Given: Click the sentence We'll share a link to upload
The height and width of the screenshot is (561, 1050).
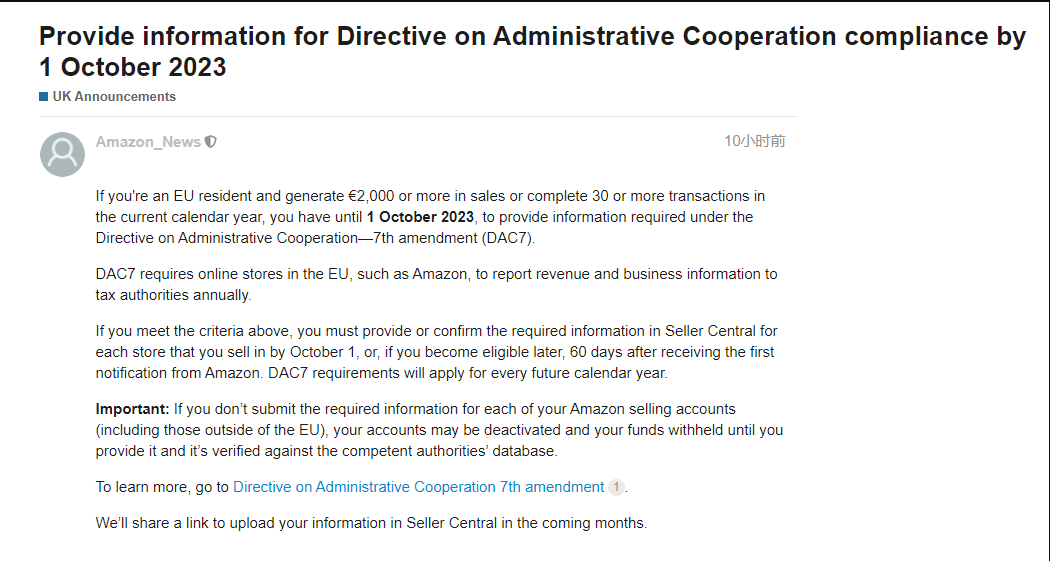Looking at the screenshot, I should (x=372, y=524).
